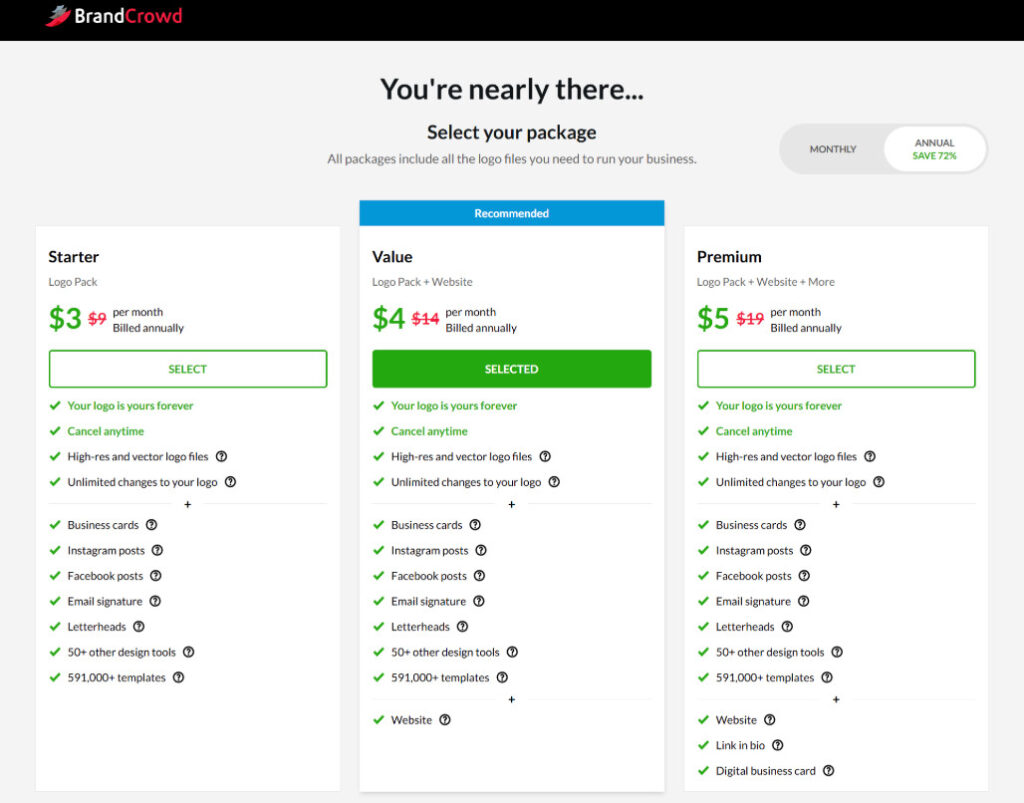Click the BrandCrowd logo in the header
Image resolution: width=1024 pixels, height=803 pixels.
pos(113,16)
